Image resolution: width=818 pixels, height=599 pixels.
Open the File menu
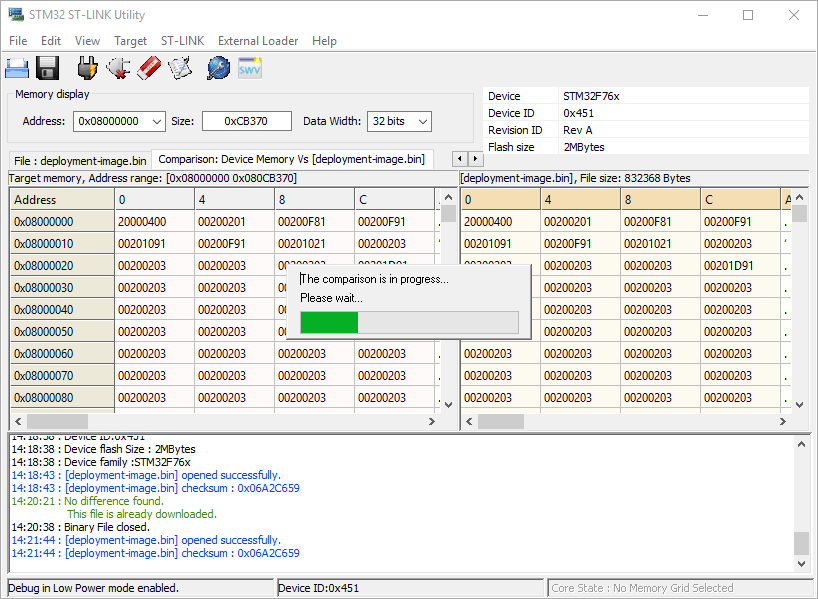click(18, 41)
